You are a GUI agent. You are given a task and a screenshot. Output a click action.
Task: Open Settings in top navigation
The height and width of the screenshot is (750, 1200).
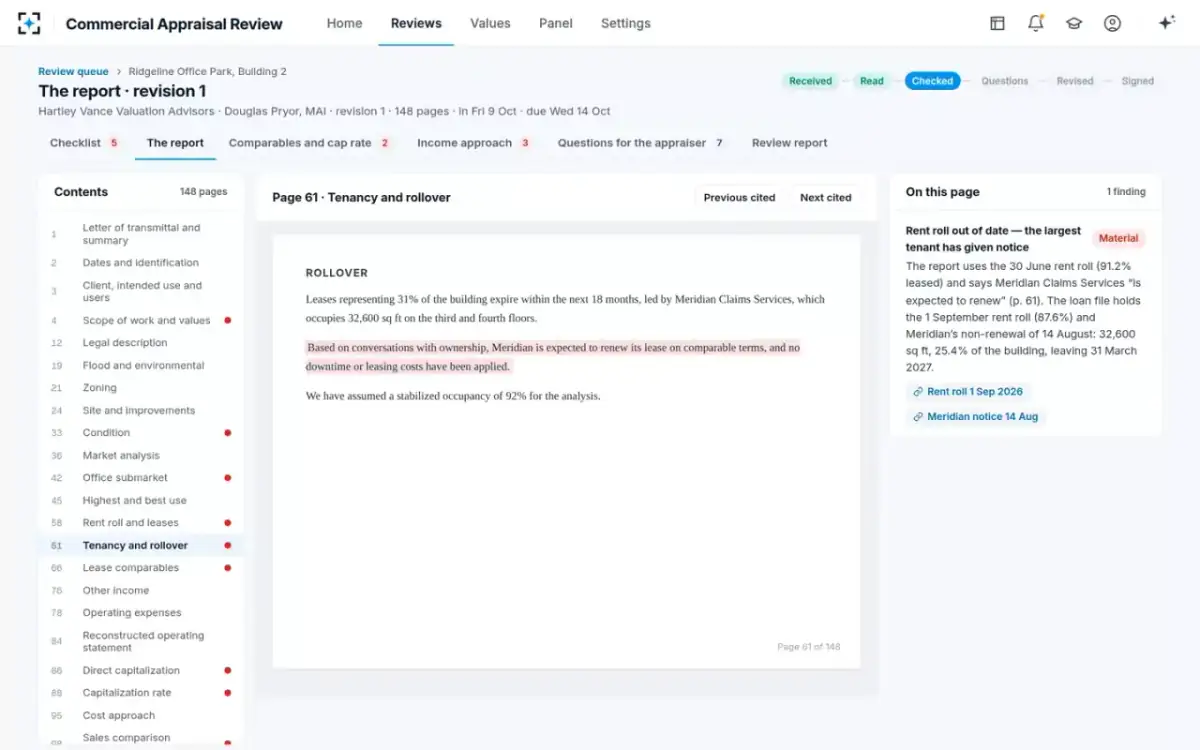pyautogui.click(x=626, y=23)
